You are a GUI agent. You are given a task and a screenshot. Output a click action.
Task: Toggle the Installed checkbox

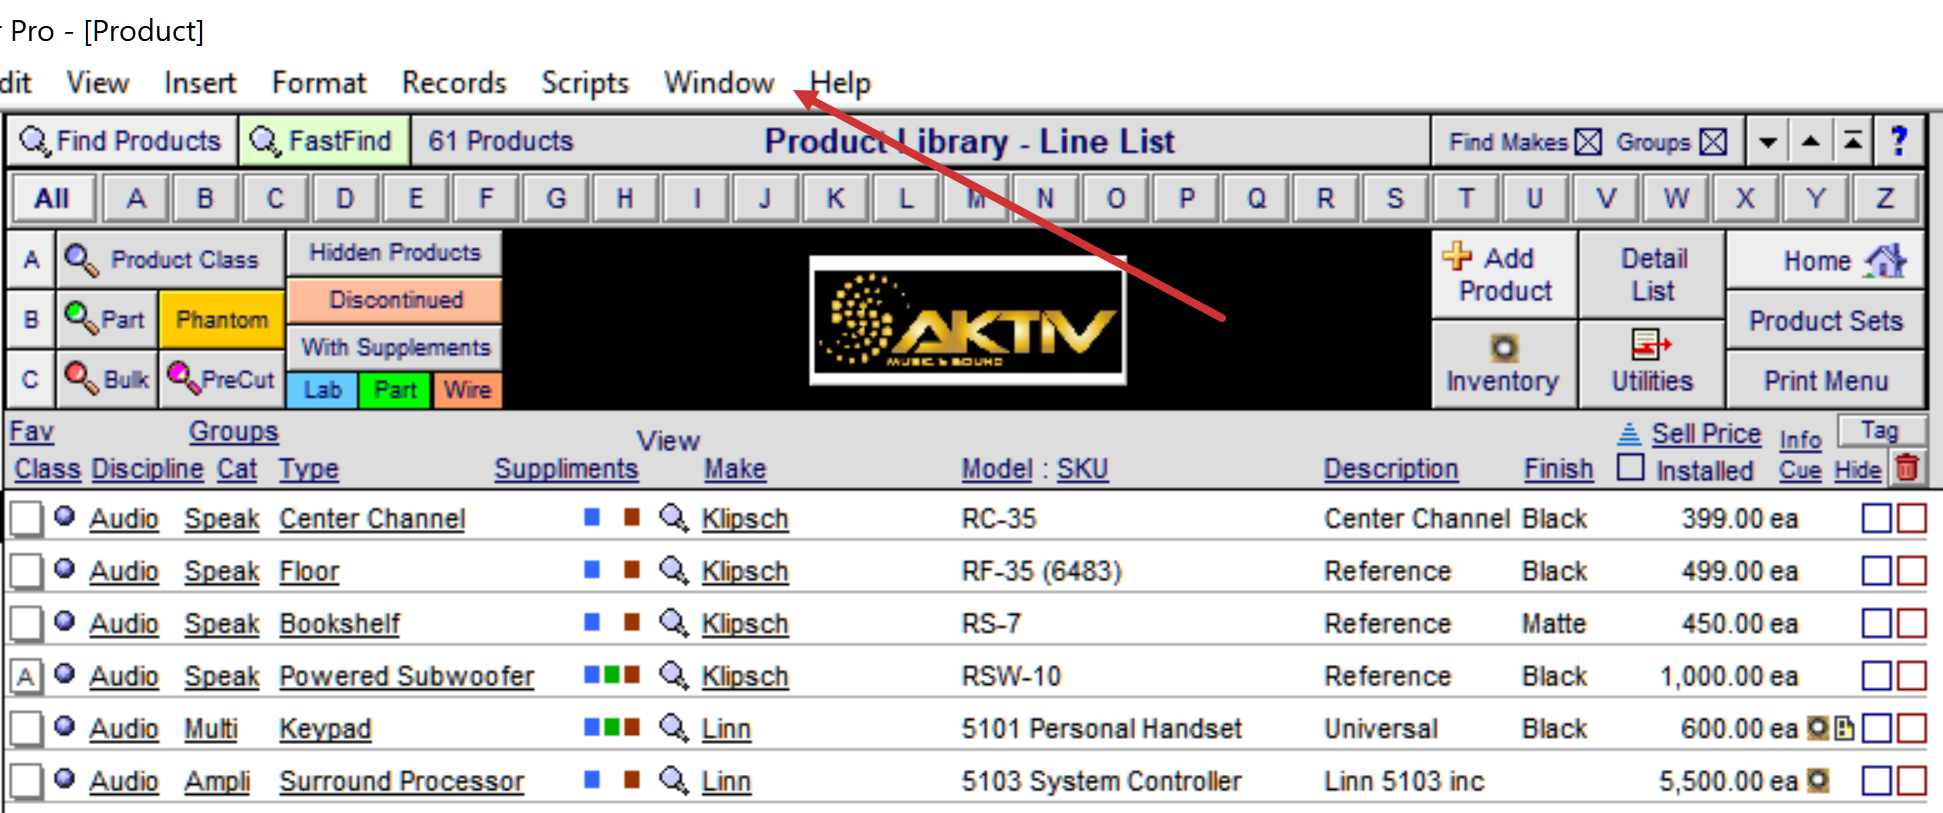1630,467
